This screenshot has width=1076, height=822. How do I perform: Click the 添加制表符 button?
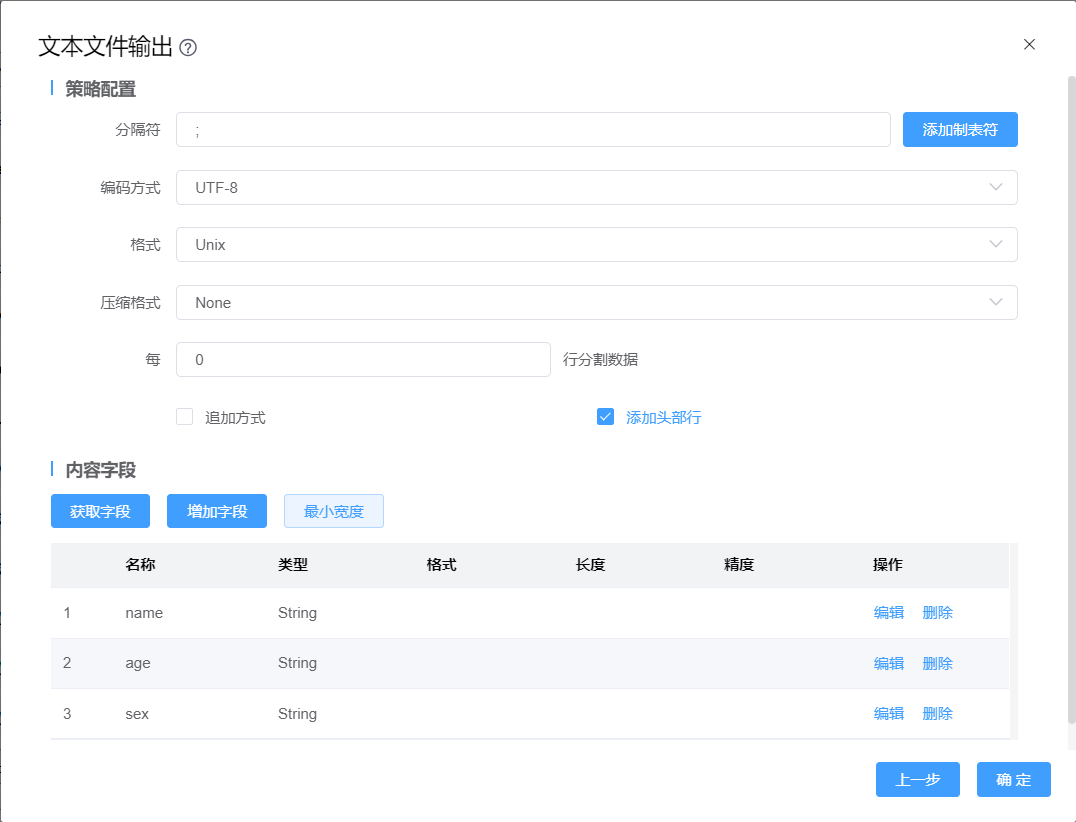click(960, 130)
